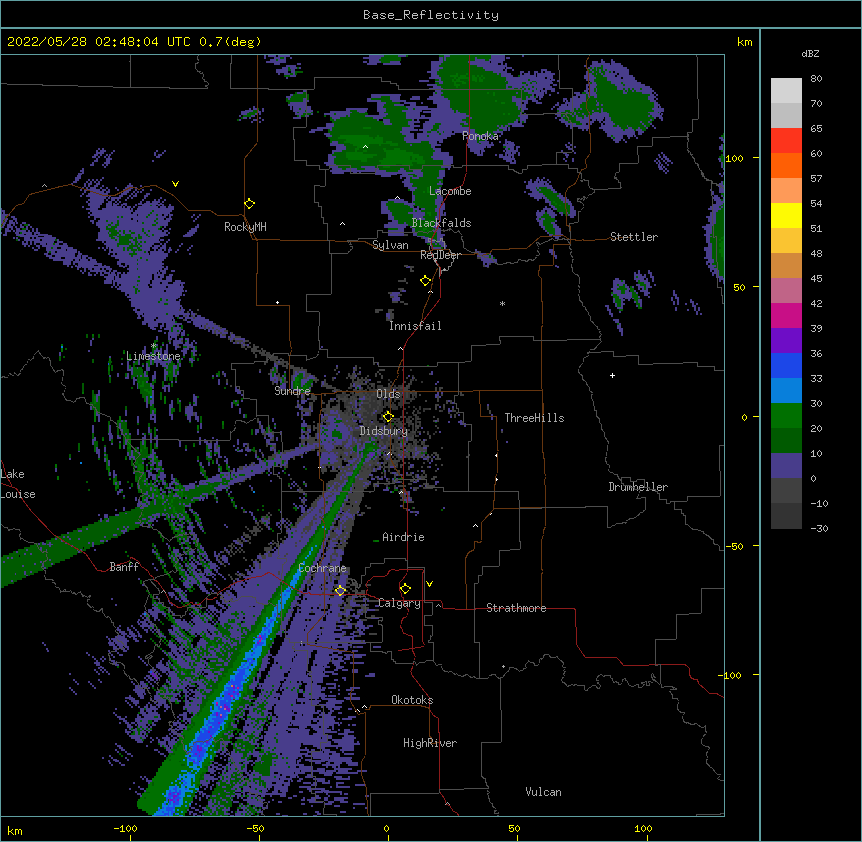Image resolution: width=862 pixels, height=842 pixels.
Task: Click the white asterisk marker east of Innisfail
Action: coord(502,303)
